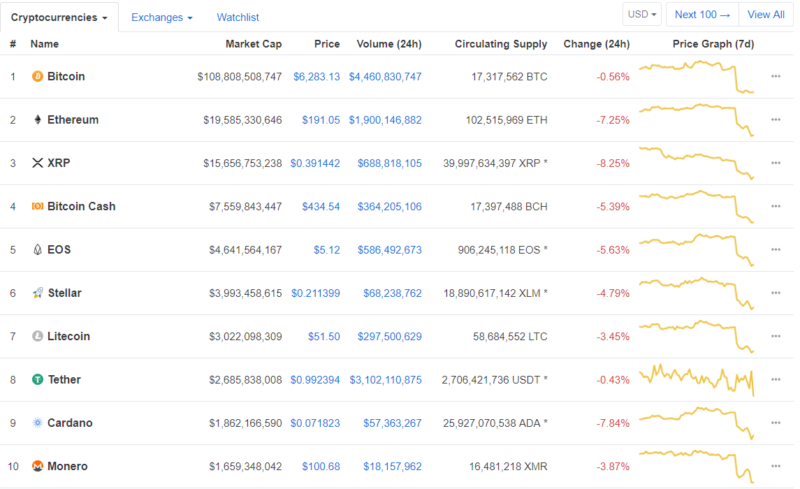The height and width of the screenshot is (489, 800).
Task: Open the more-options ellipsis for XRP row
Action: click(776, 163)
